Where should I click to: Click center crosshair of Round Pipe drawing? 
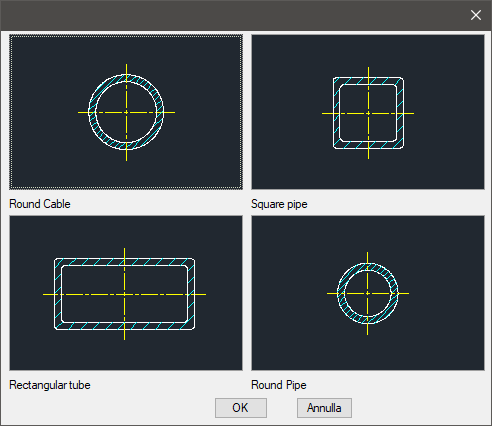pyautogui.click(x=368, y=293)
